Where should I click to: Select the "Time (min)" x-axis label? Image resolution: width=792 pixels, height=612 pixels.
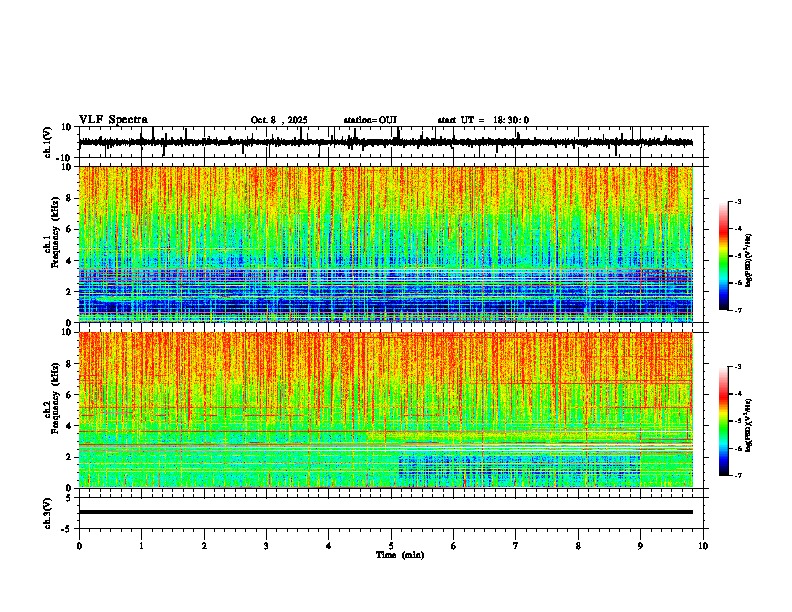pyautogui.click(x=400, y=555)
